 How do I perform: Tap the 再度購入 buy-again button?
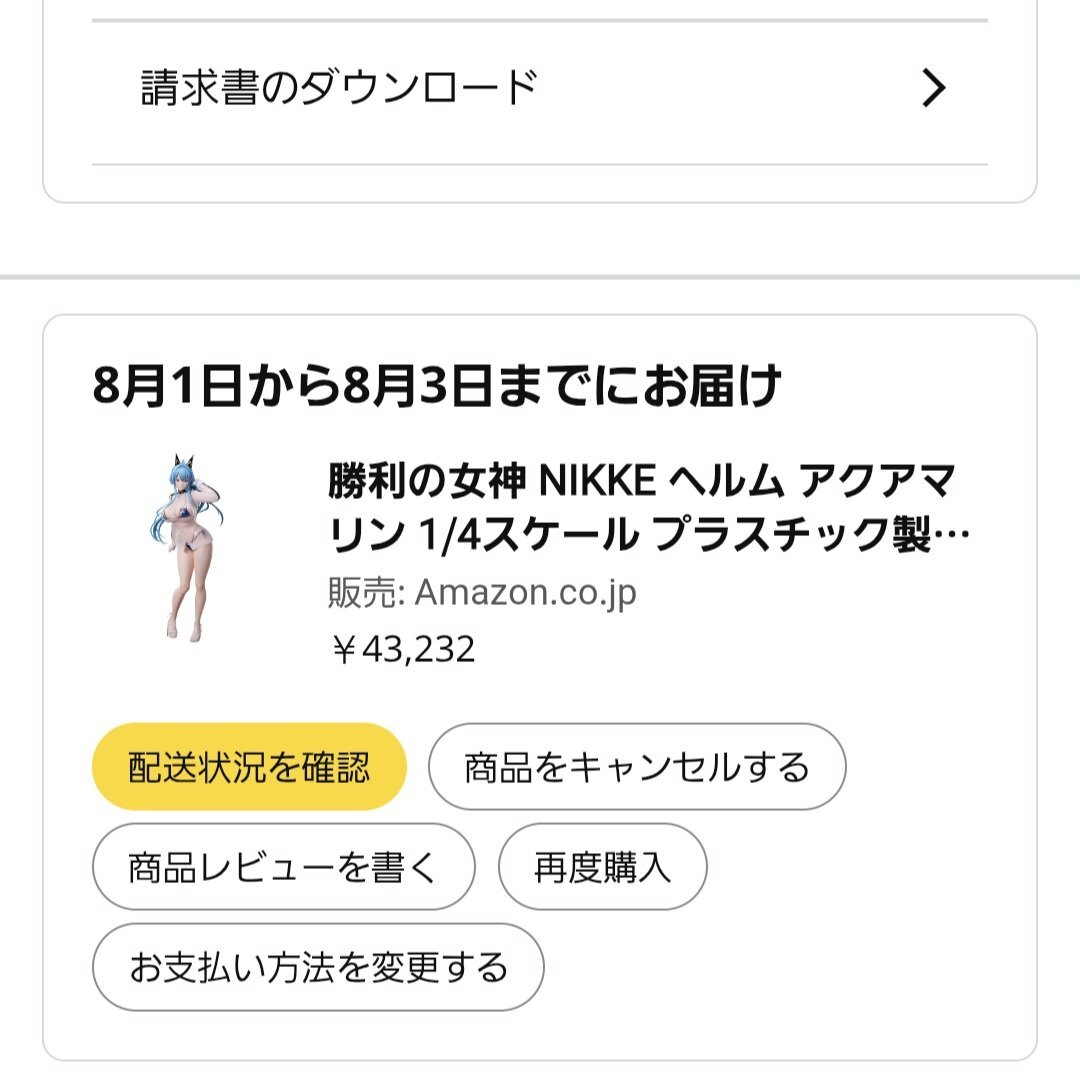pyautogui.click(x=603, y=866)
